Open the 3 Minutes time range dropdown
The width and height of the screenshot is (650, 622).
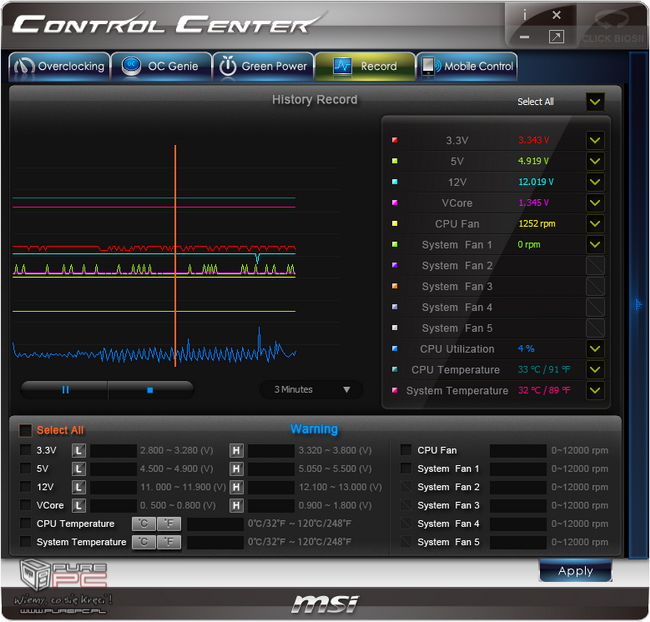(x=311, y=390)
